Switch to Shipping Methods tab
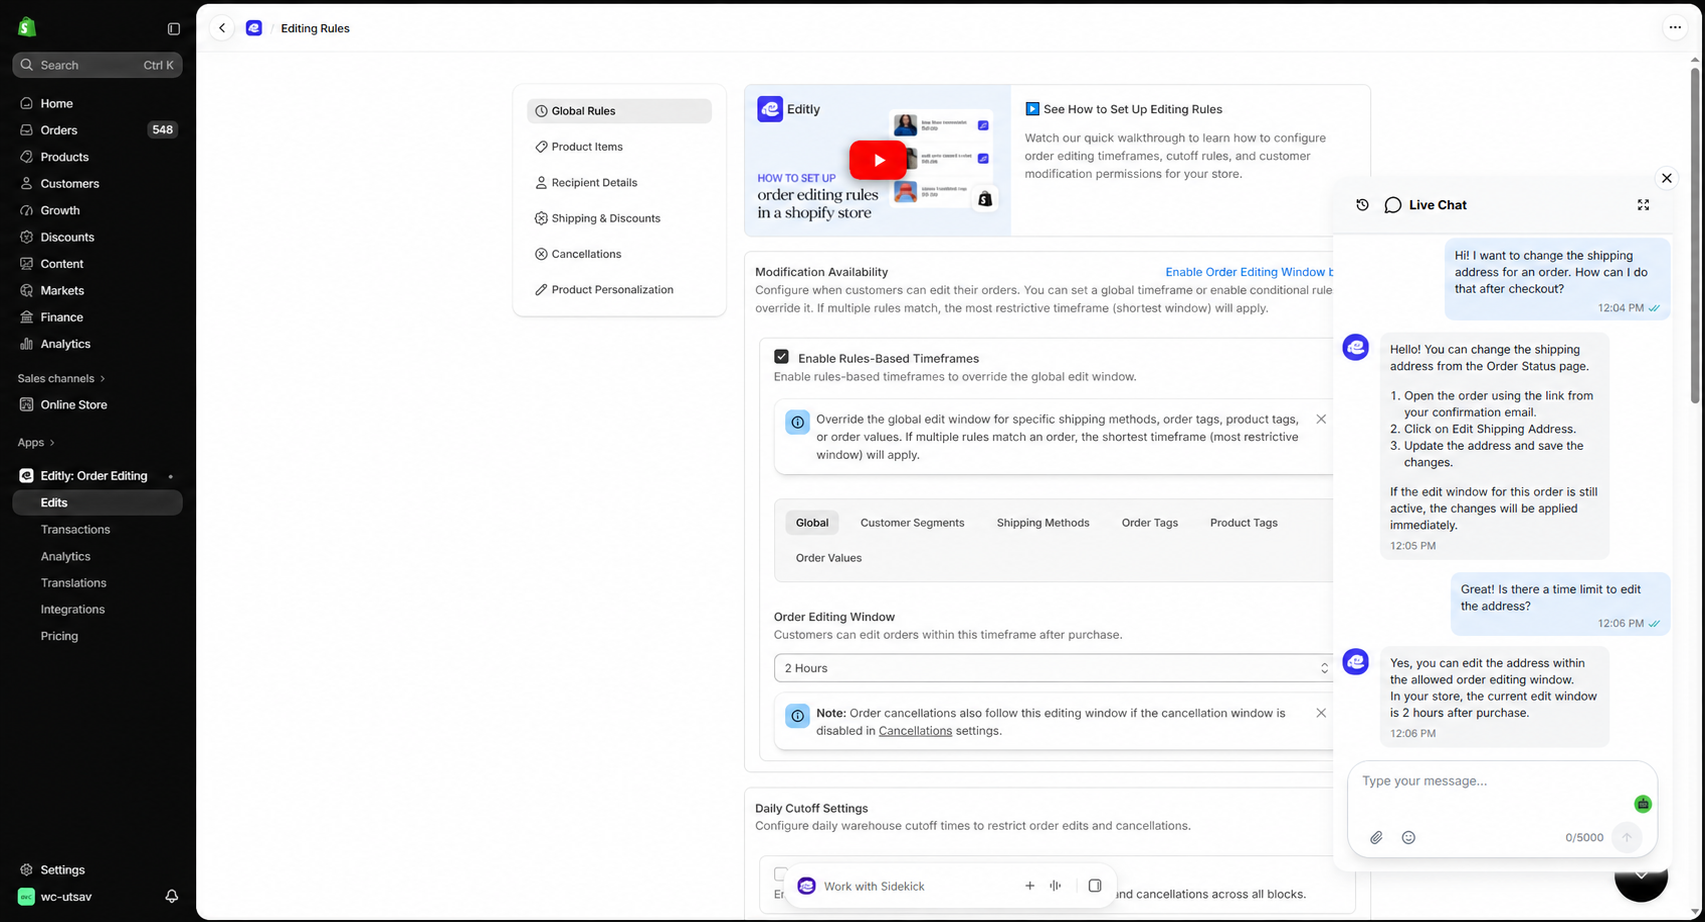Screen dimensions: 1705x922 [1043, 523]
